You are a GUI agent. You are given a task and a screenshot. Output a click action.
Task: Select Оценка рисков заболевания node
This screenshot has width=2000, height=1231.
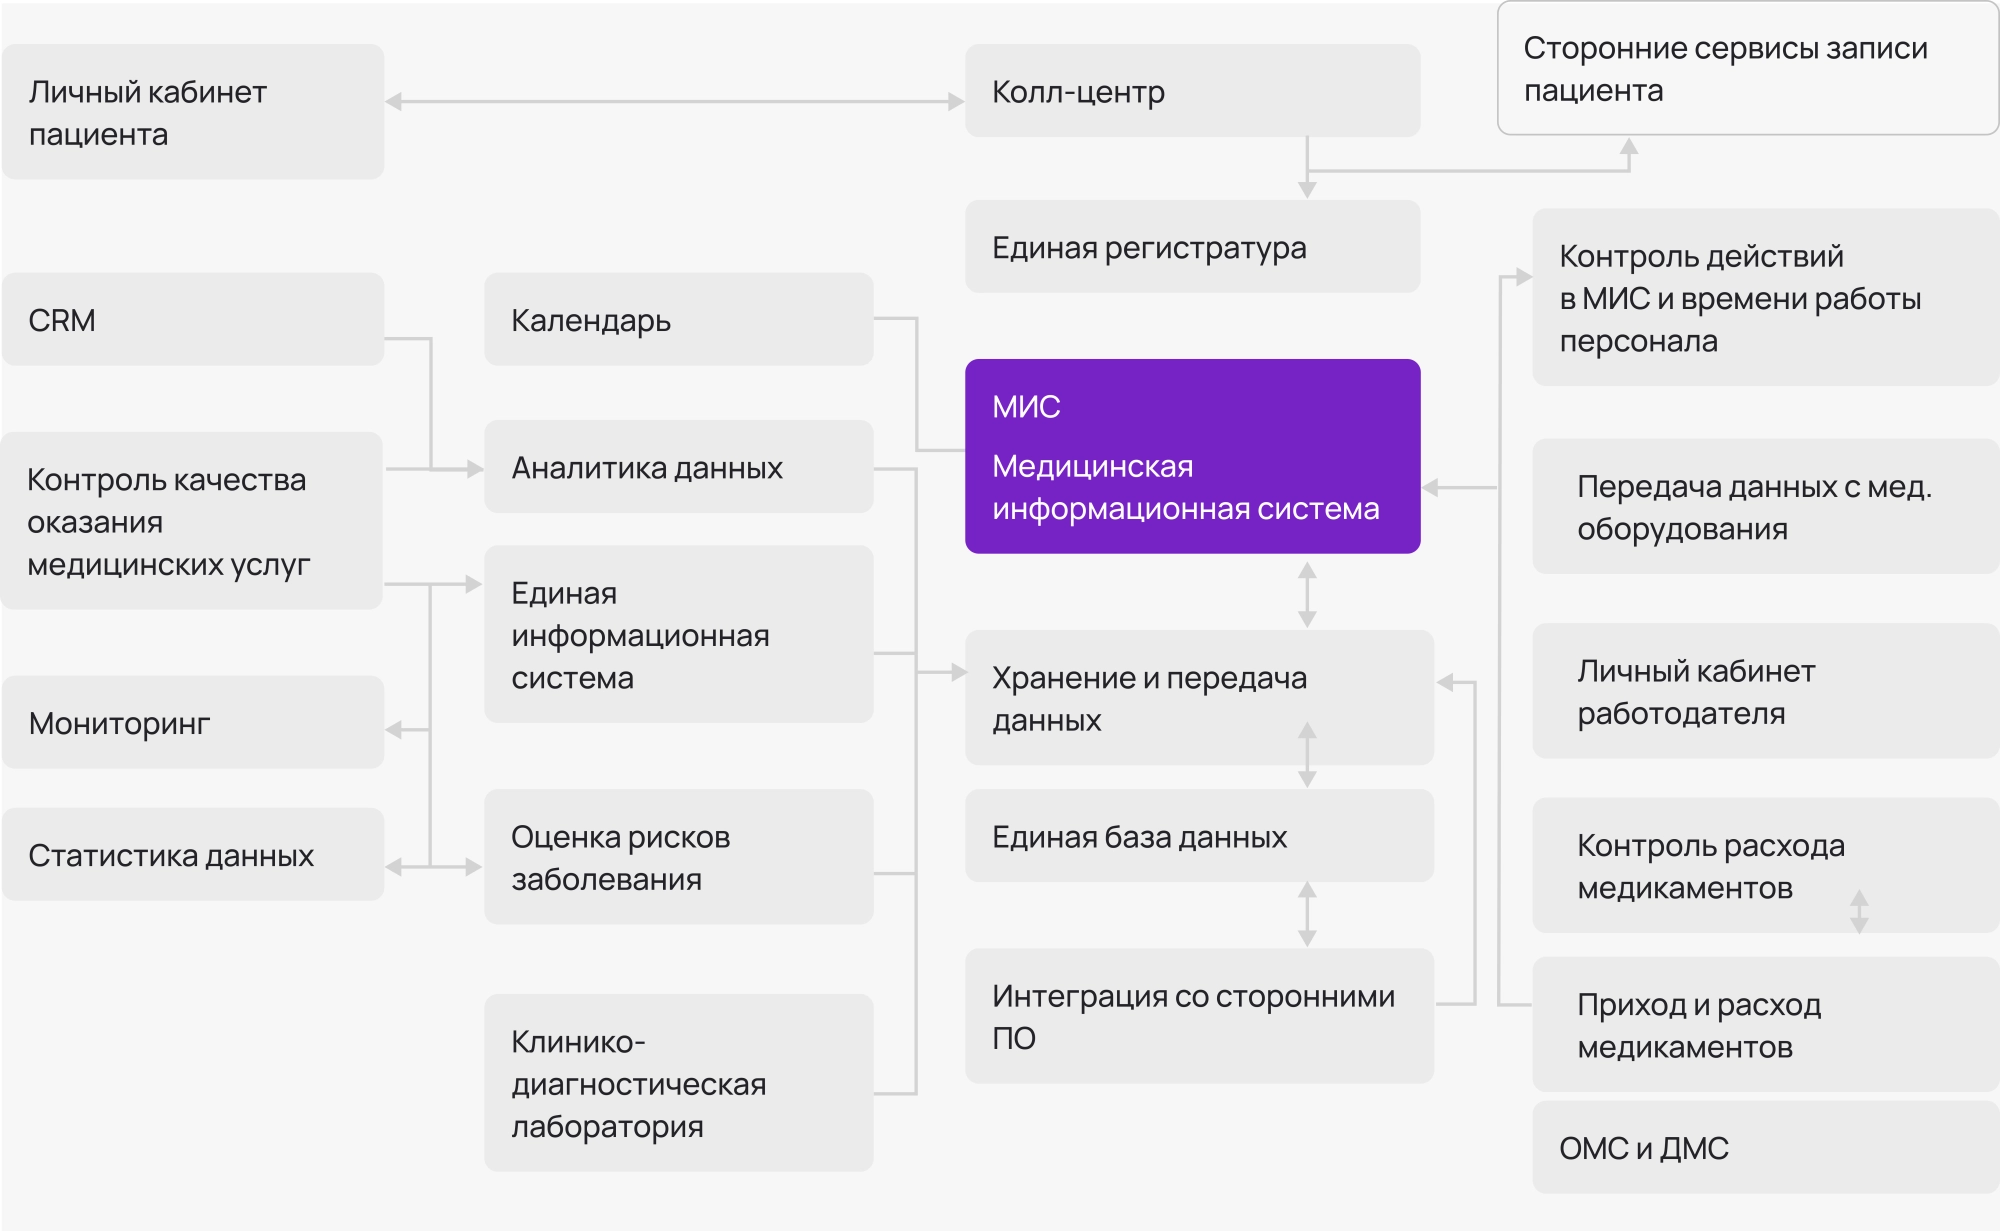pyautogui.click(x=678, y=858)
